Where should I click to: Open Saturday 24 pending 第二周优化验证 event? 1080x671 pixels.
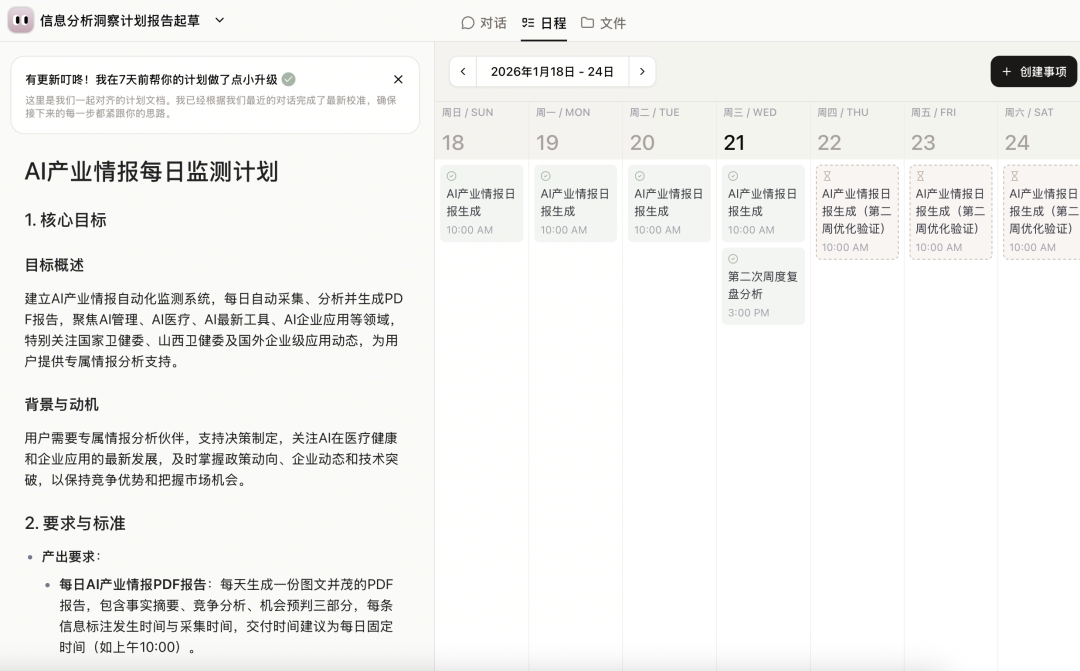tap(1041, 212)
